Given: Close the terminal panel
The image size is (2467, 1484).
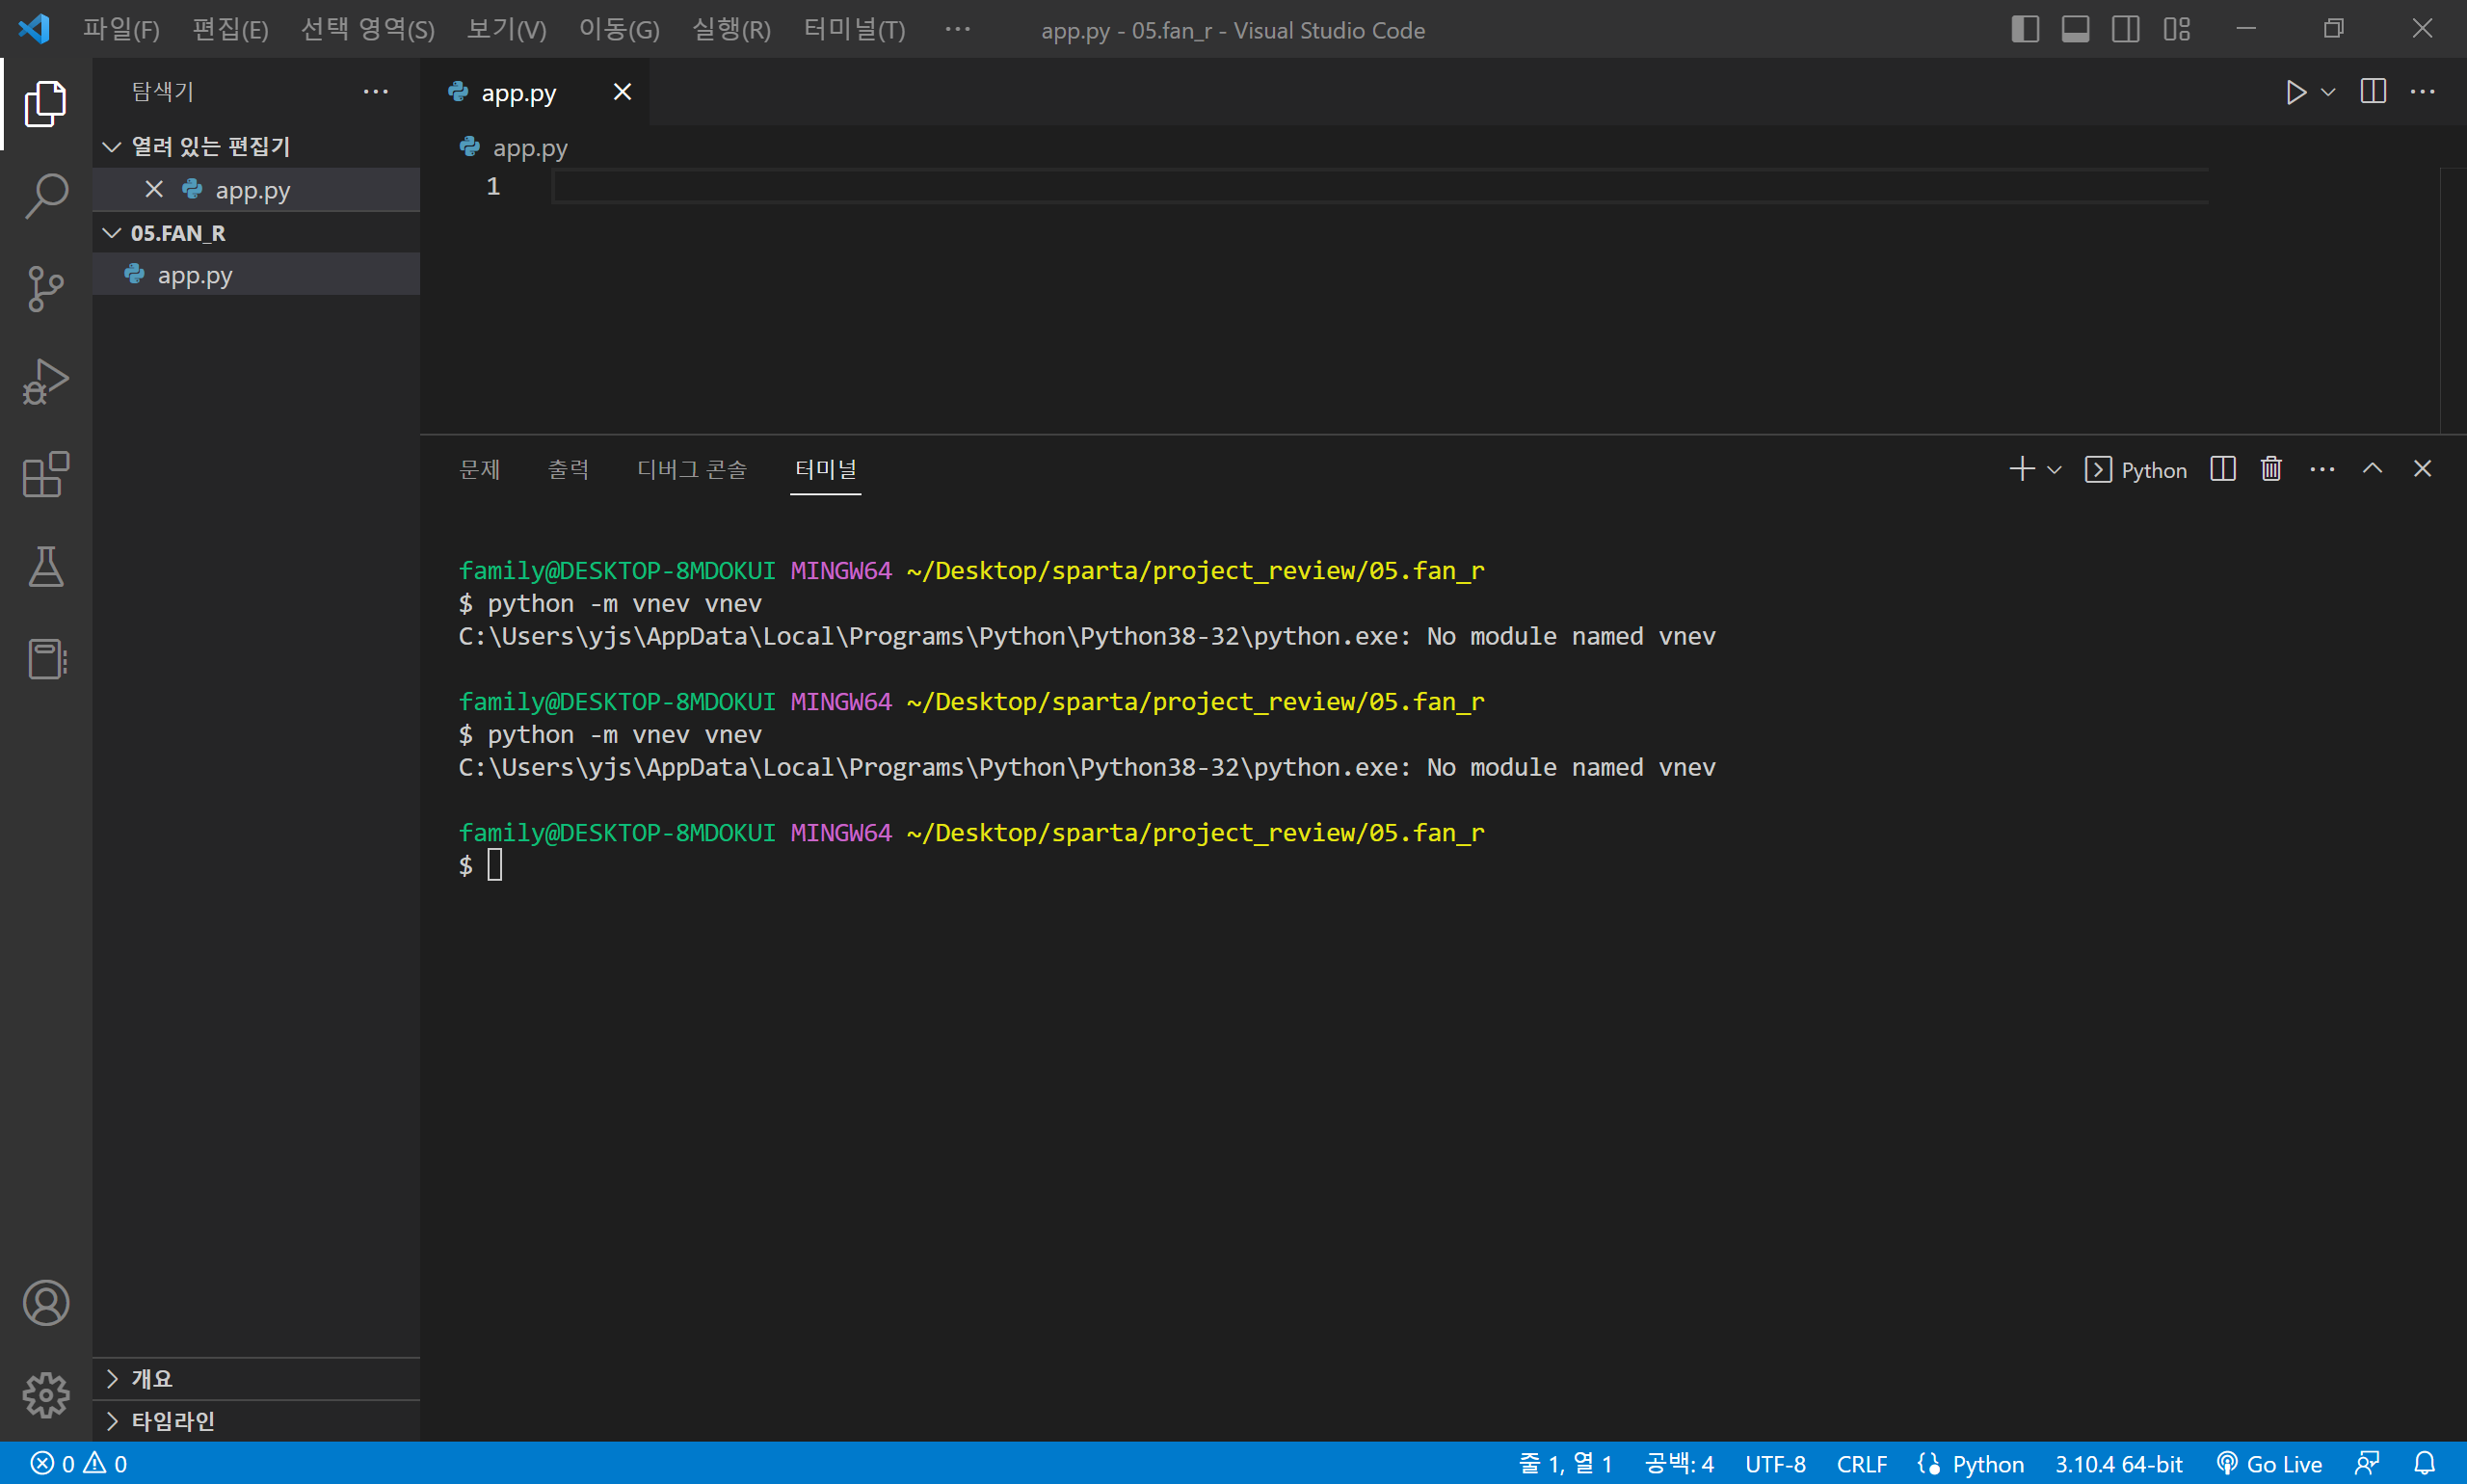Looking at the screenshot, I should (2422, 469).
